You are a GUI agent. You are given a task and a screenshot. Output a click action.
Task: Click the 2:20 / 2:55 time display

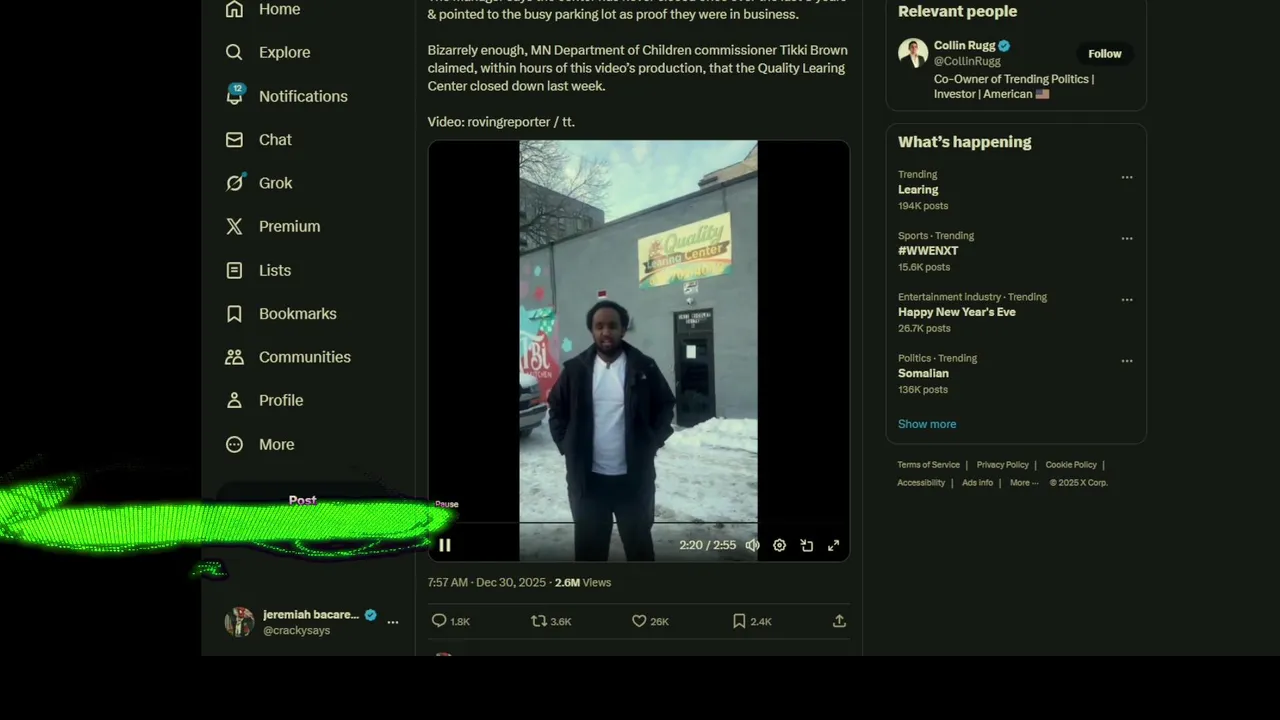click(707, 545)
